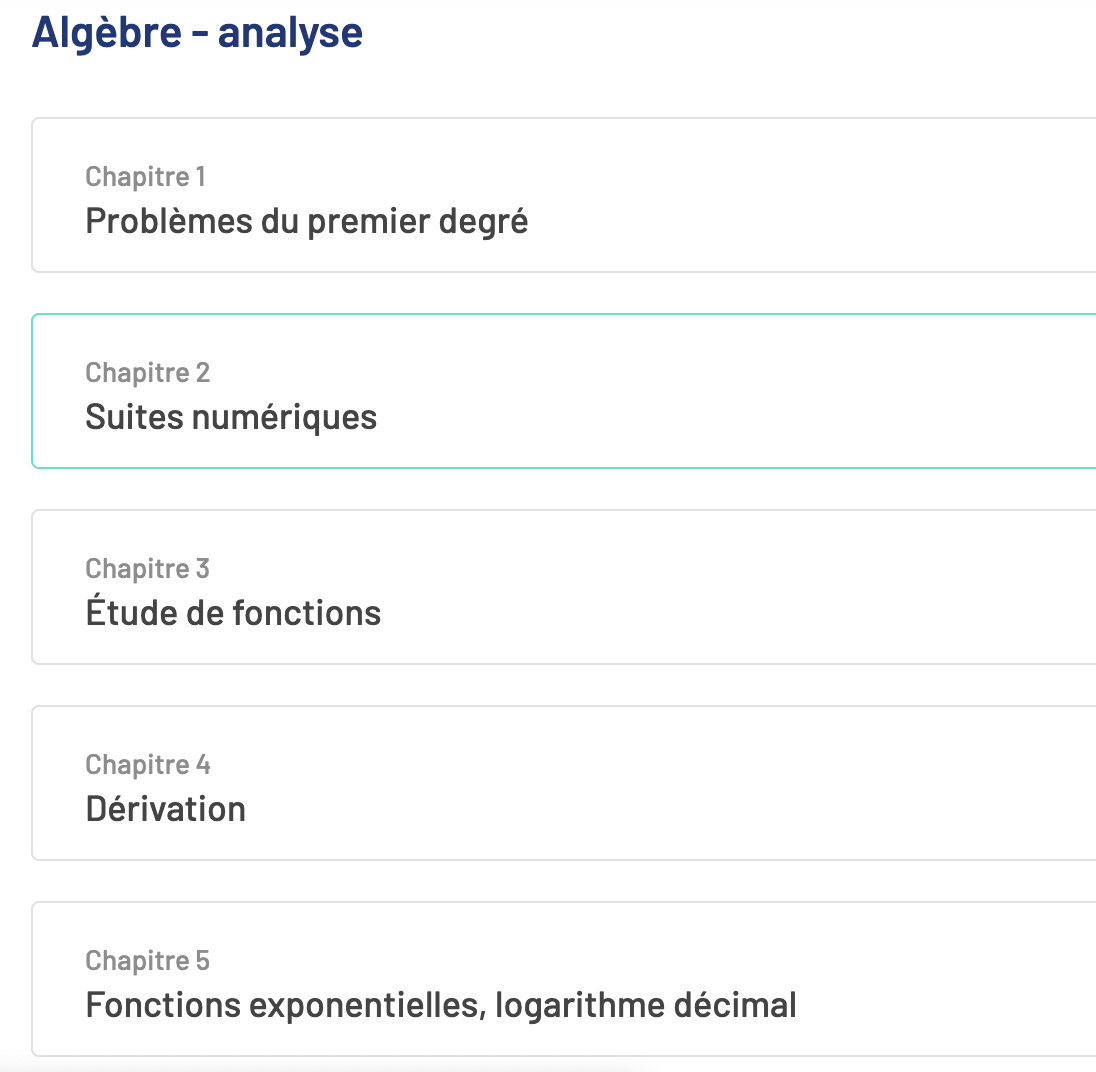Click the 'Chapitre 4' label text

148,765
